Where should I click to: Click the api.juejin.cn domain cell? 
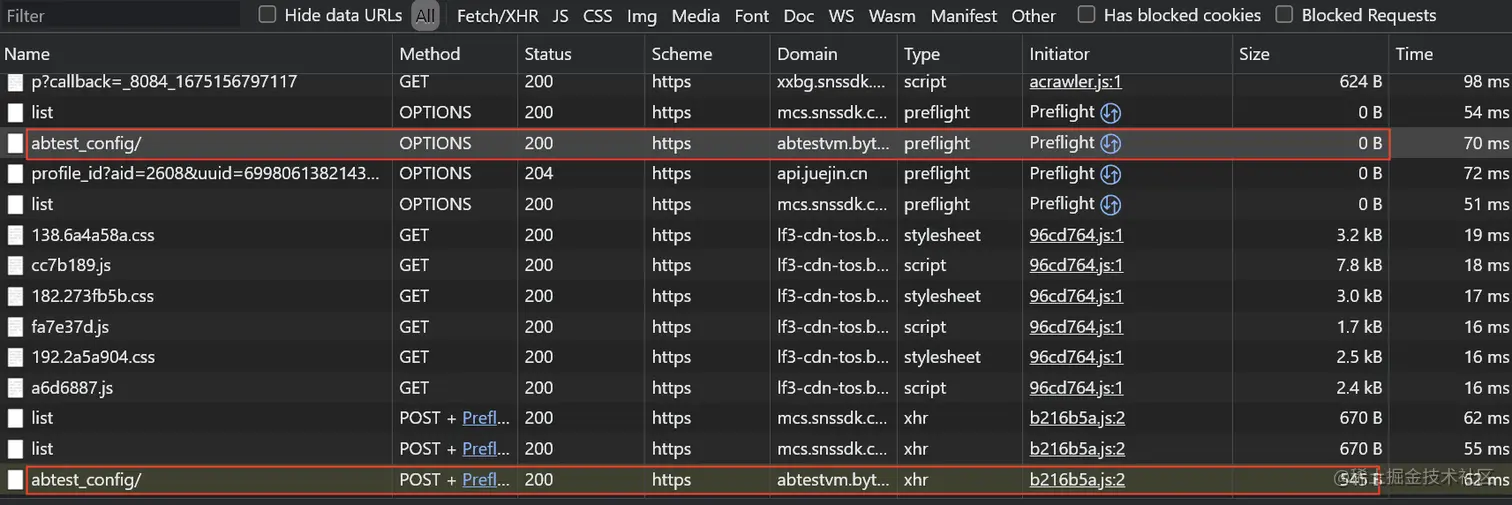pos(822,174)
